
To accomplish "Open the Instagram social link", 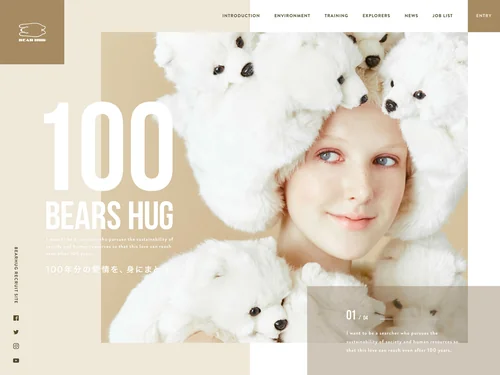I will (x=16, y=346).
